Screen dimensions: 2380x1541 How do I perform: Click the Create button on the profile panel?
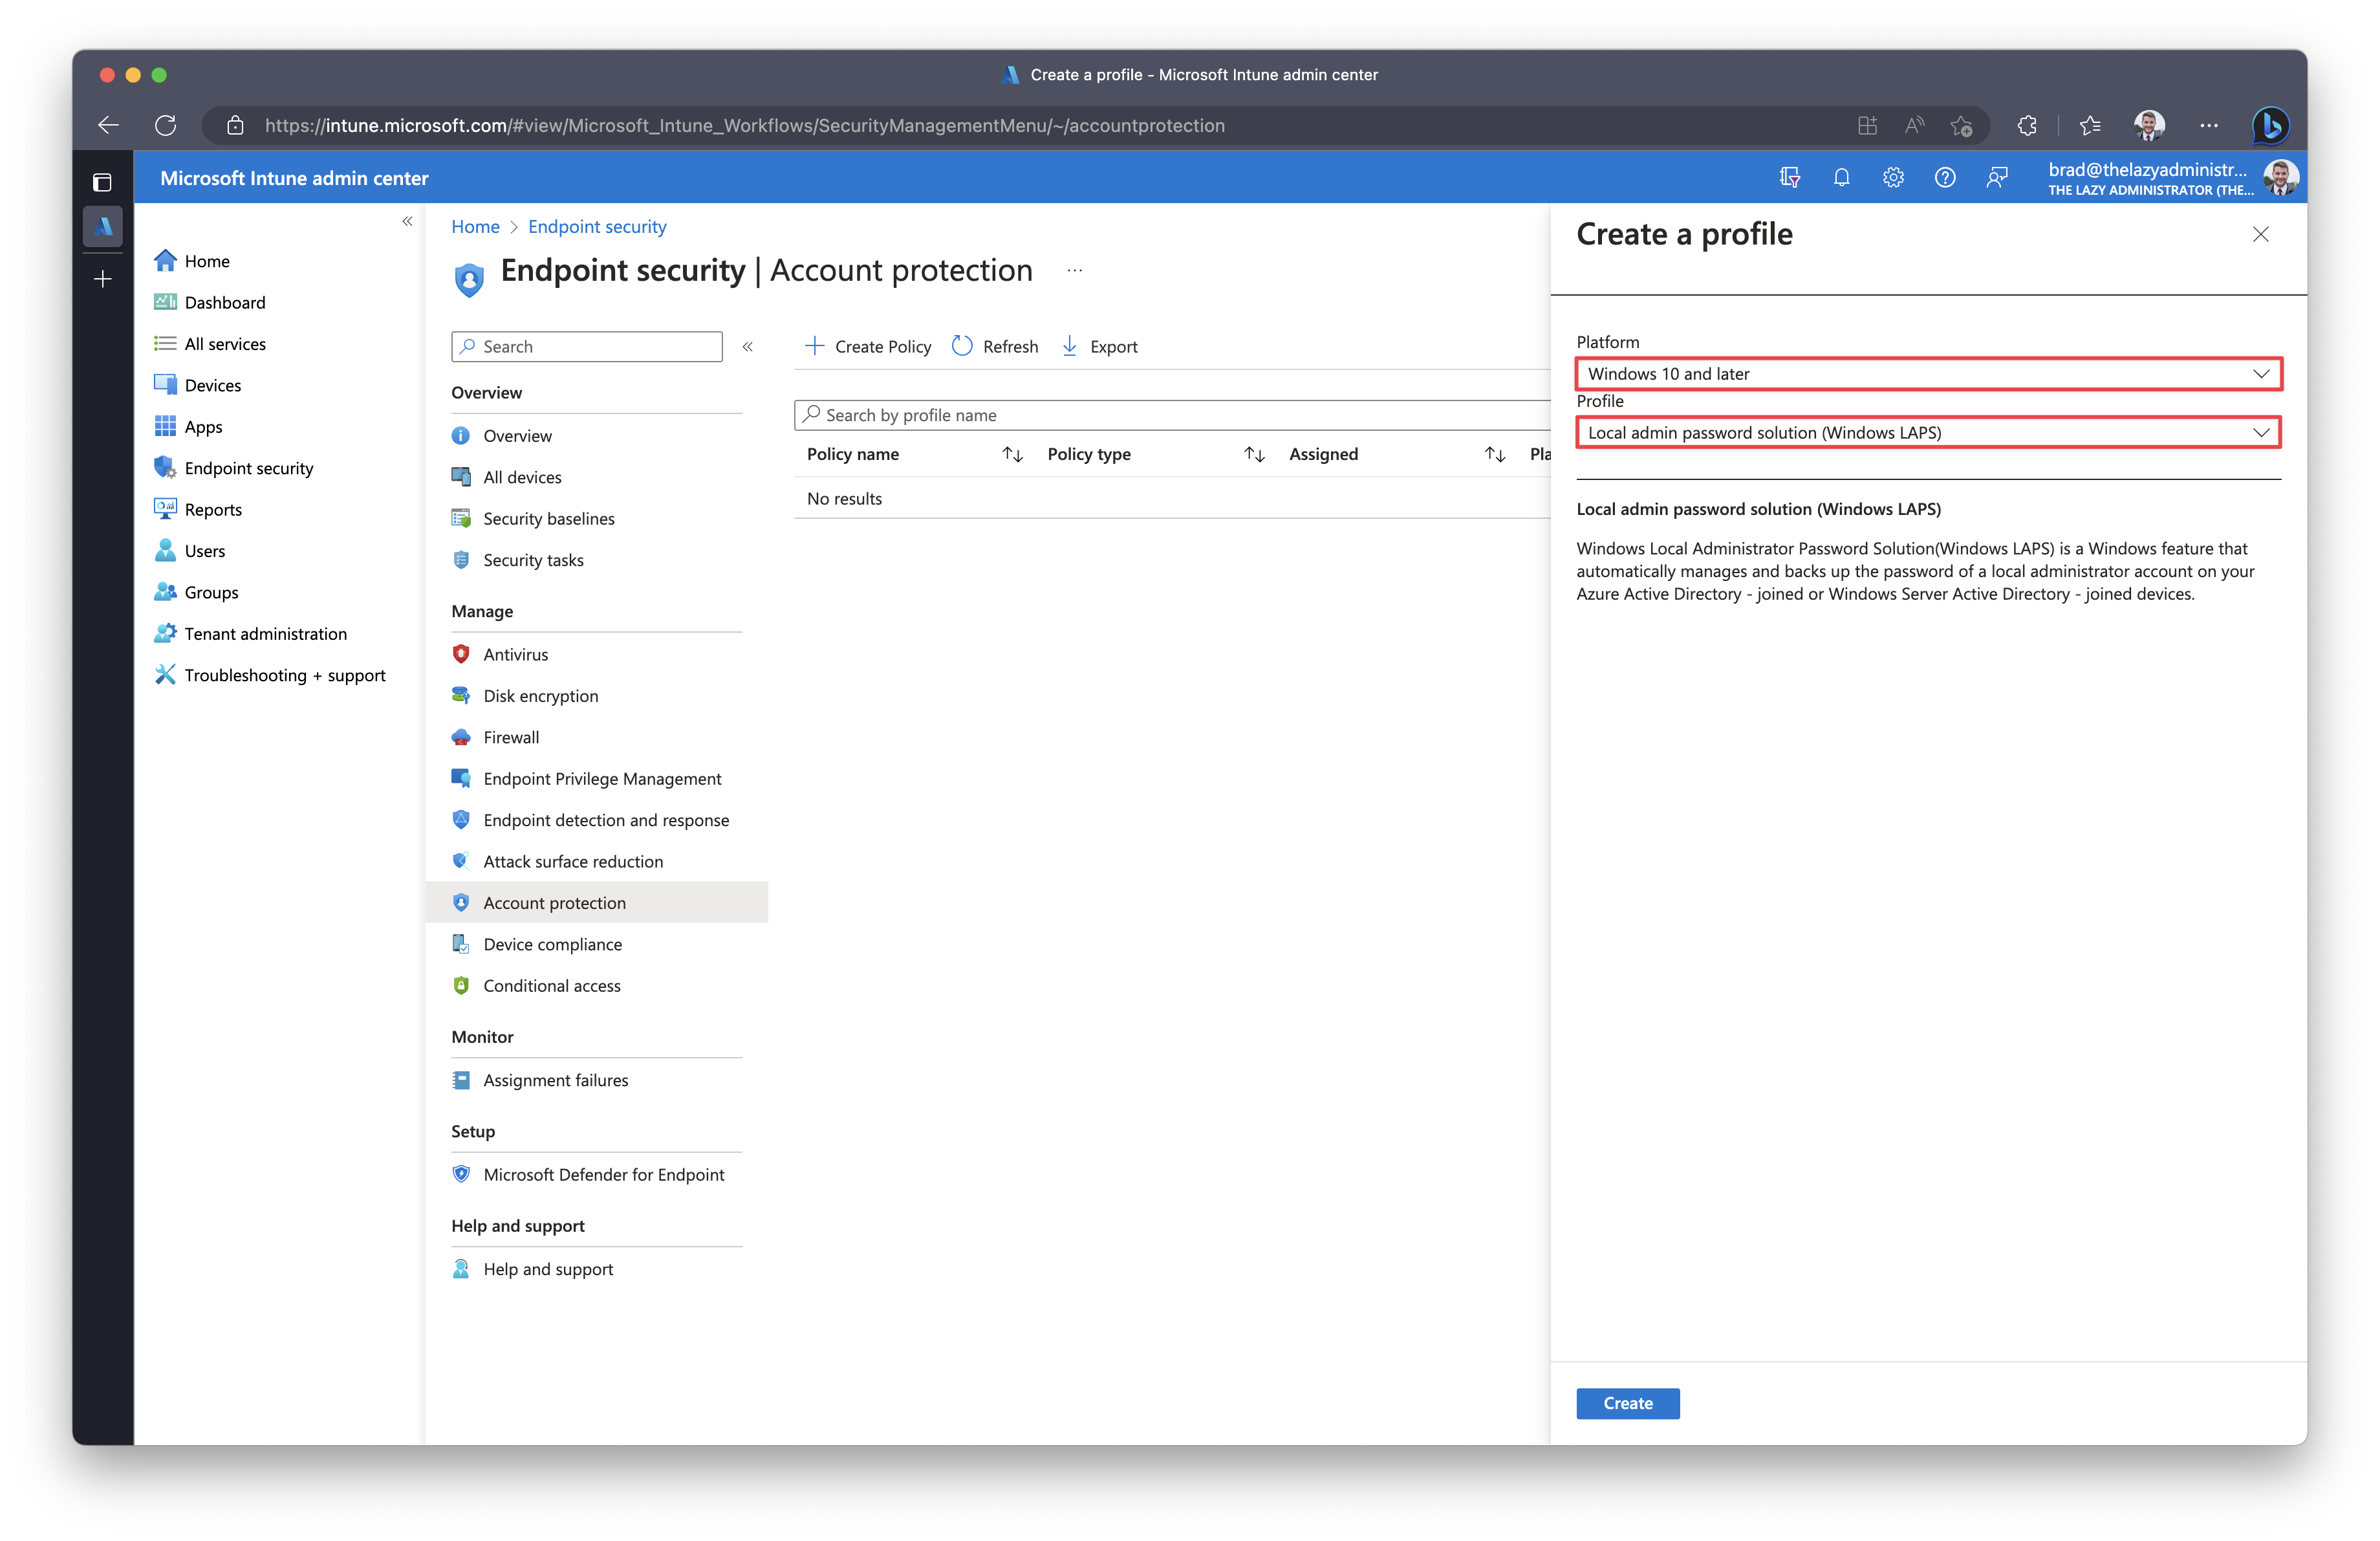click(1627, 1402)
